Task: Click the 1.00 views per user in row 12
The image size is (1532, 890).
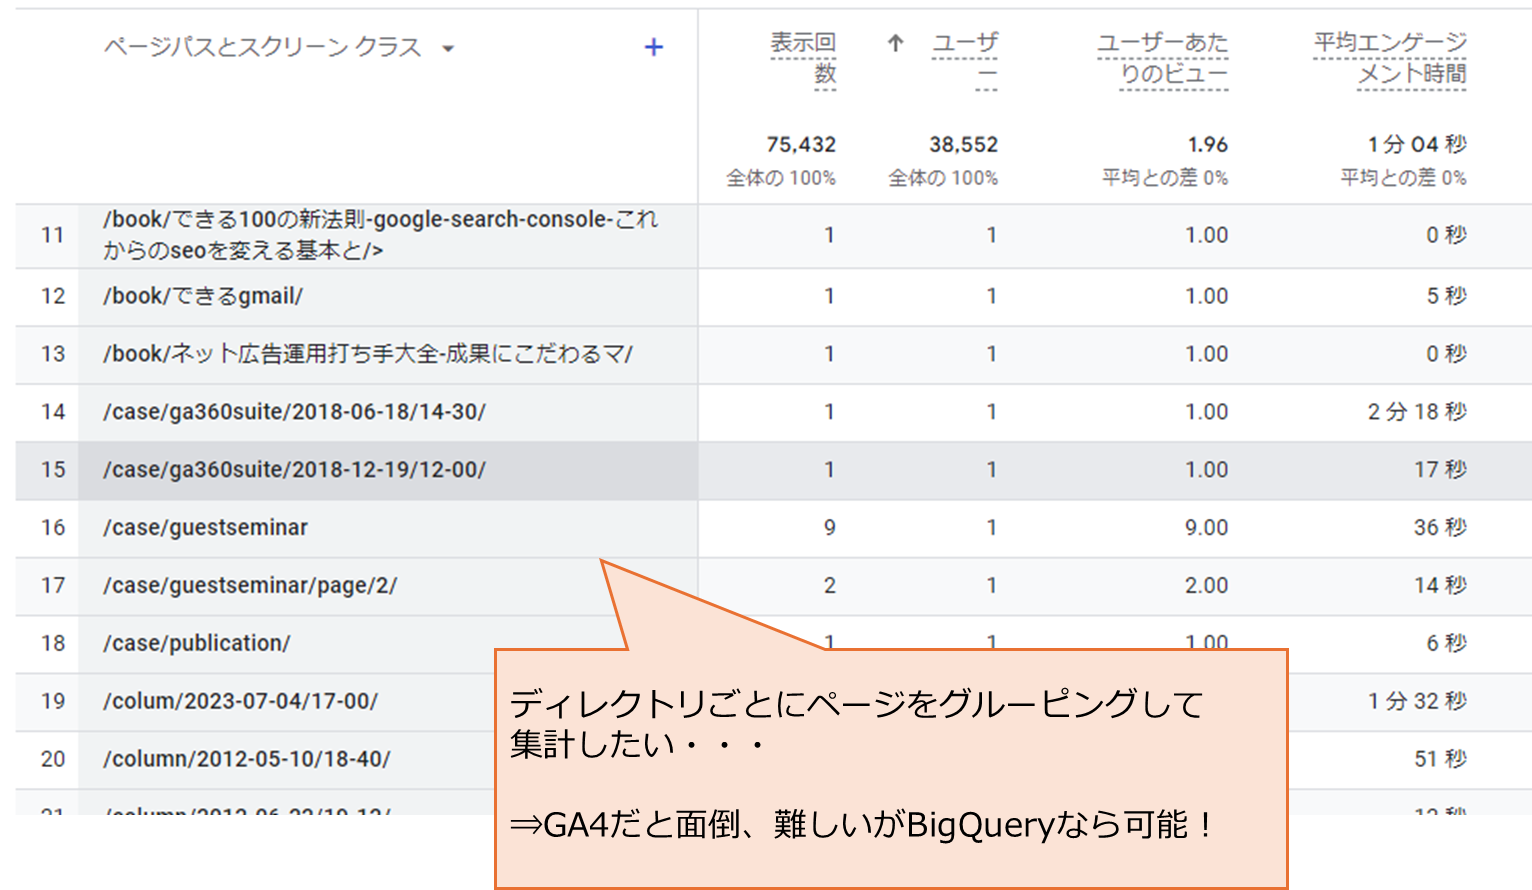Action: point(1207,296)
